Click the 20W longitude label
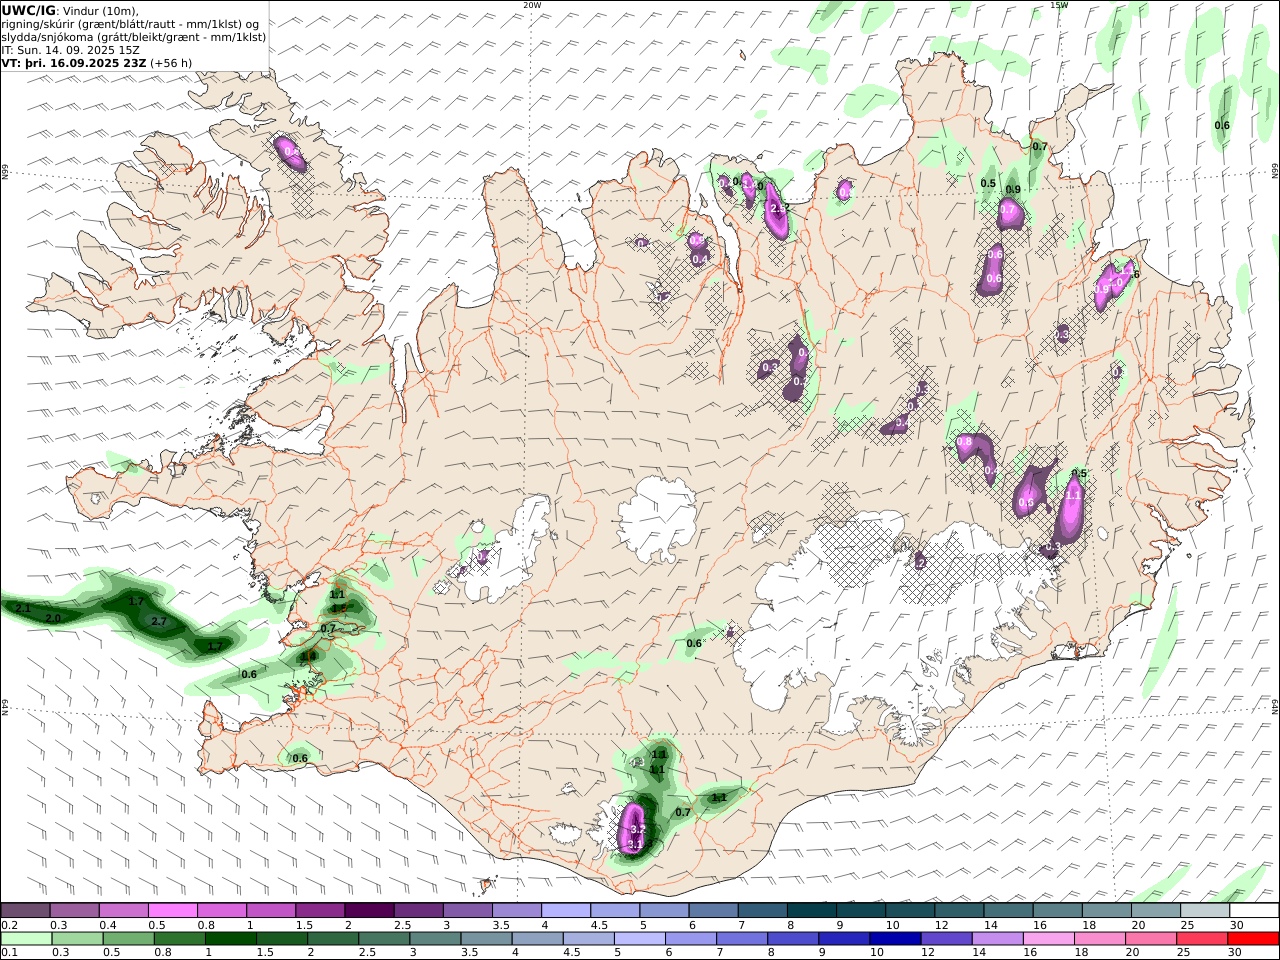 click(x=533, y=4)
